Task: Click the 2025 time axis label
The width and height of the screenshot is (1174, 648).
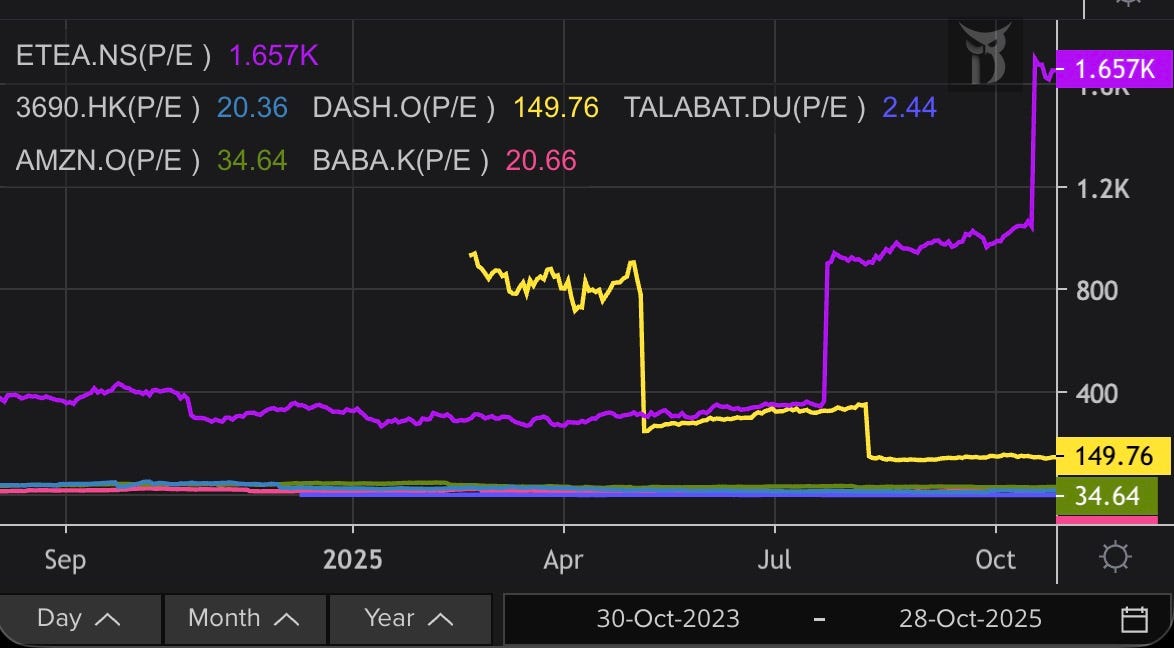Action: pos(353,560)
